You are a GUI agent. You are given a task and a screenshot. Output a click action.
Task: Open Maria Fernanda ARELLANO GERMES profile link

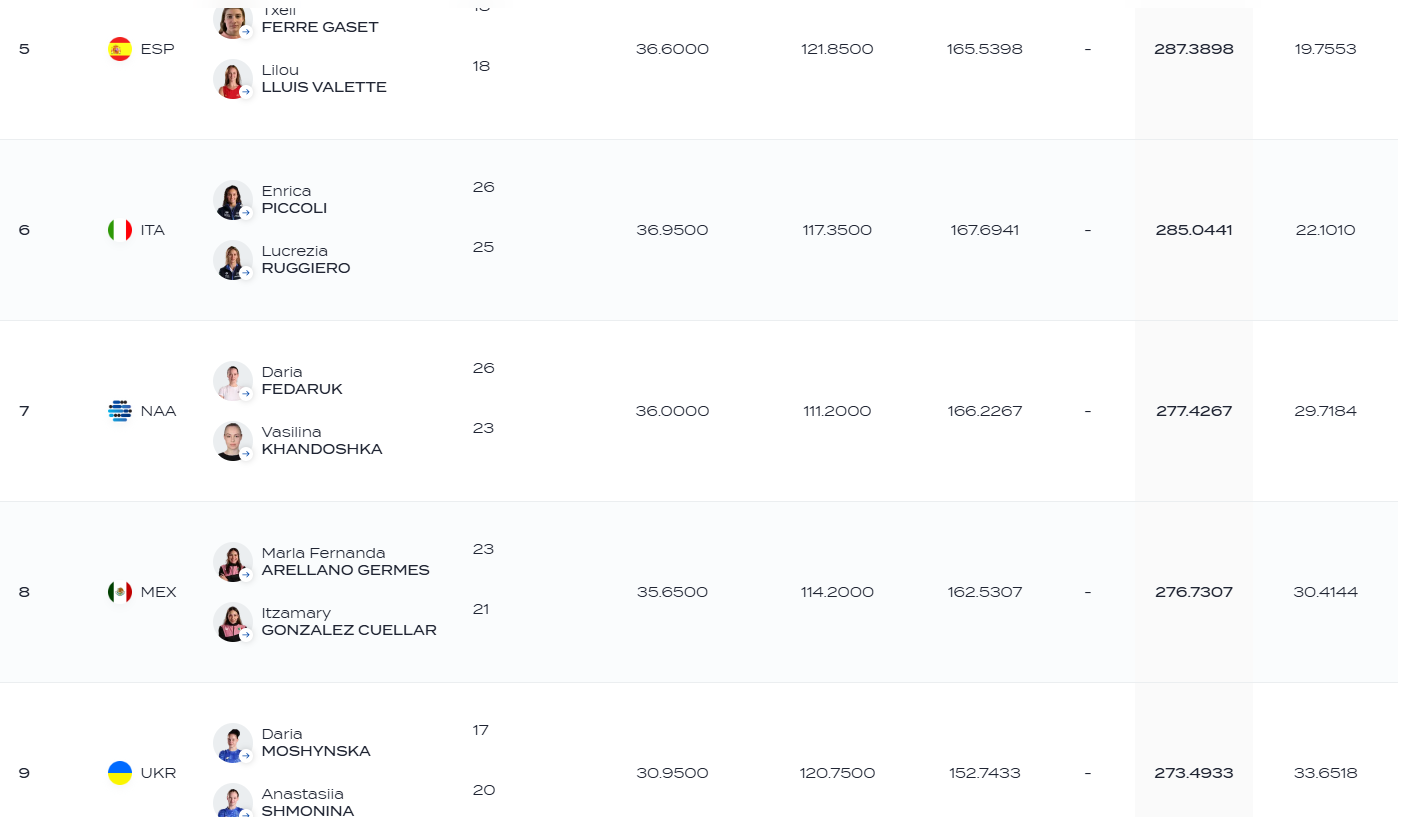point(345,562)
